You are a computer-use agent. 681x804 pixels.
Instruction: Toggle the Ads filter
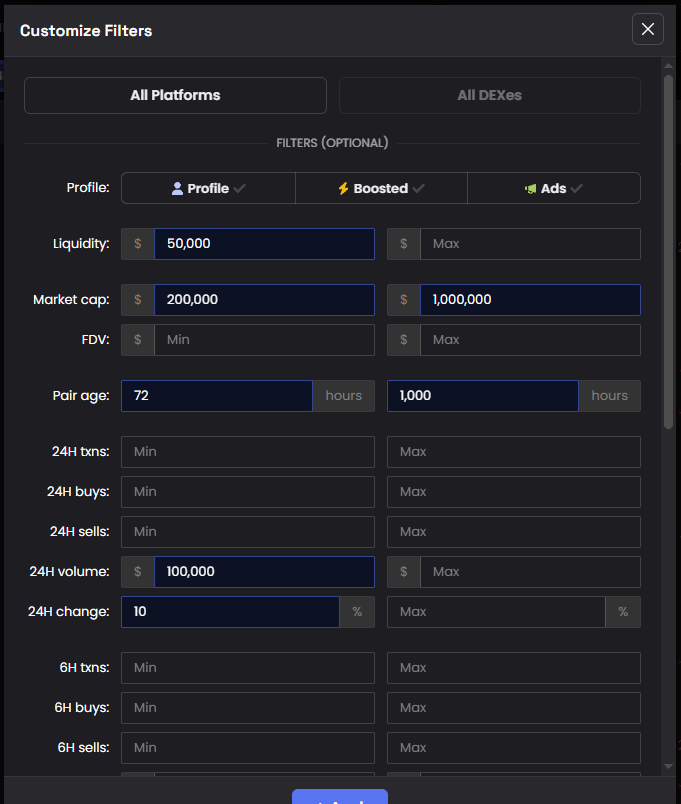[x=554, y=188]
